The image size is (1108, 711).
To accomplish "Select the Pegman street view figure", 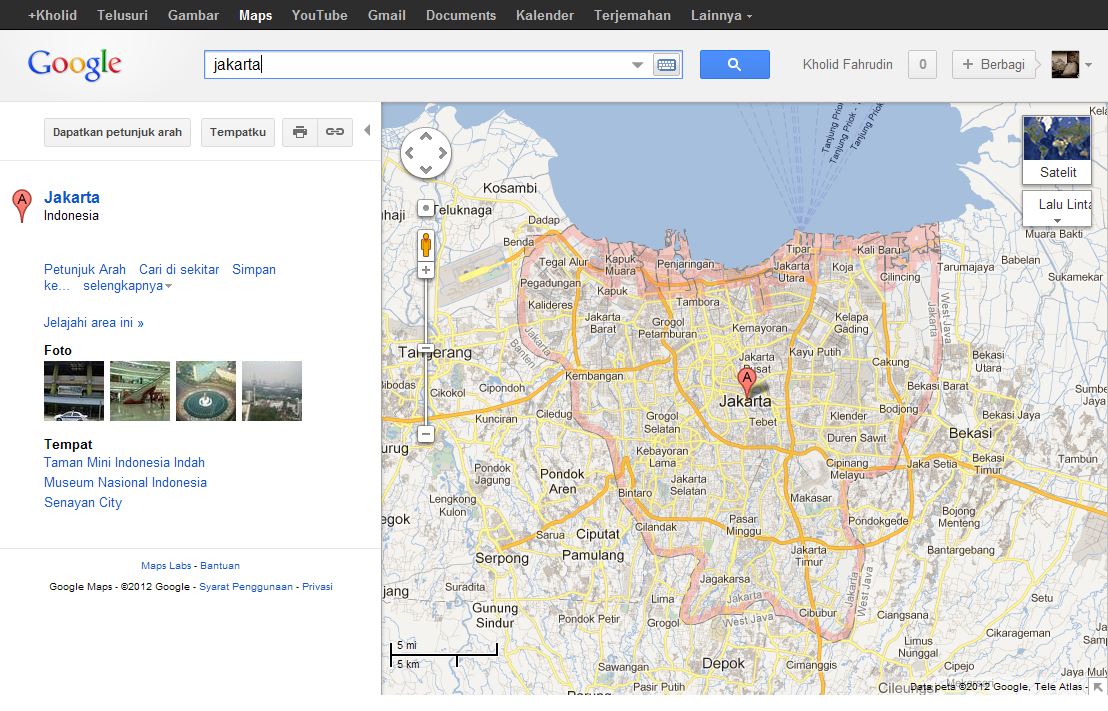I will click(x=426, y=243).
